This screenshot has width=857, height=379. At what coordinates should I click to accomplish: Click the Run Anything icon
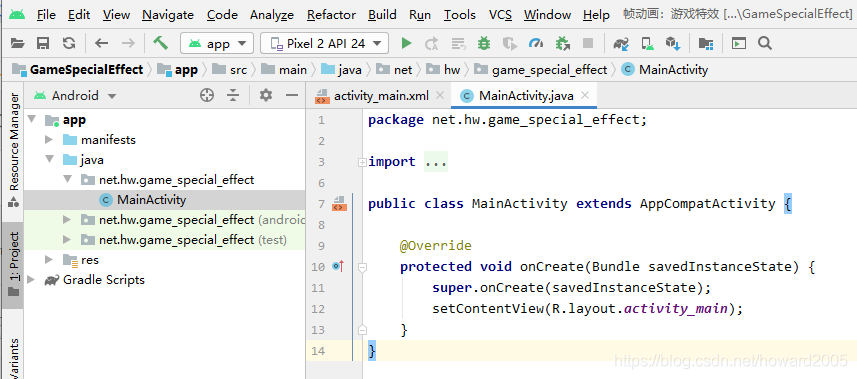click(739, 43)
